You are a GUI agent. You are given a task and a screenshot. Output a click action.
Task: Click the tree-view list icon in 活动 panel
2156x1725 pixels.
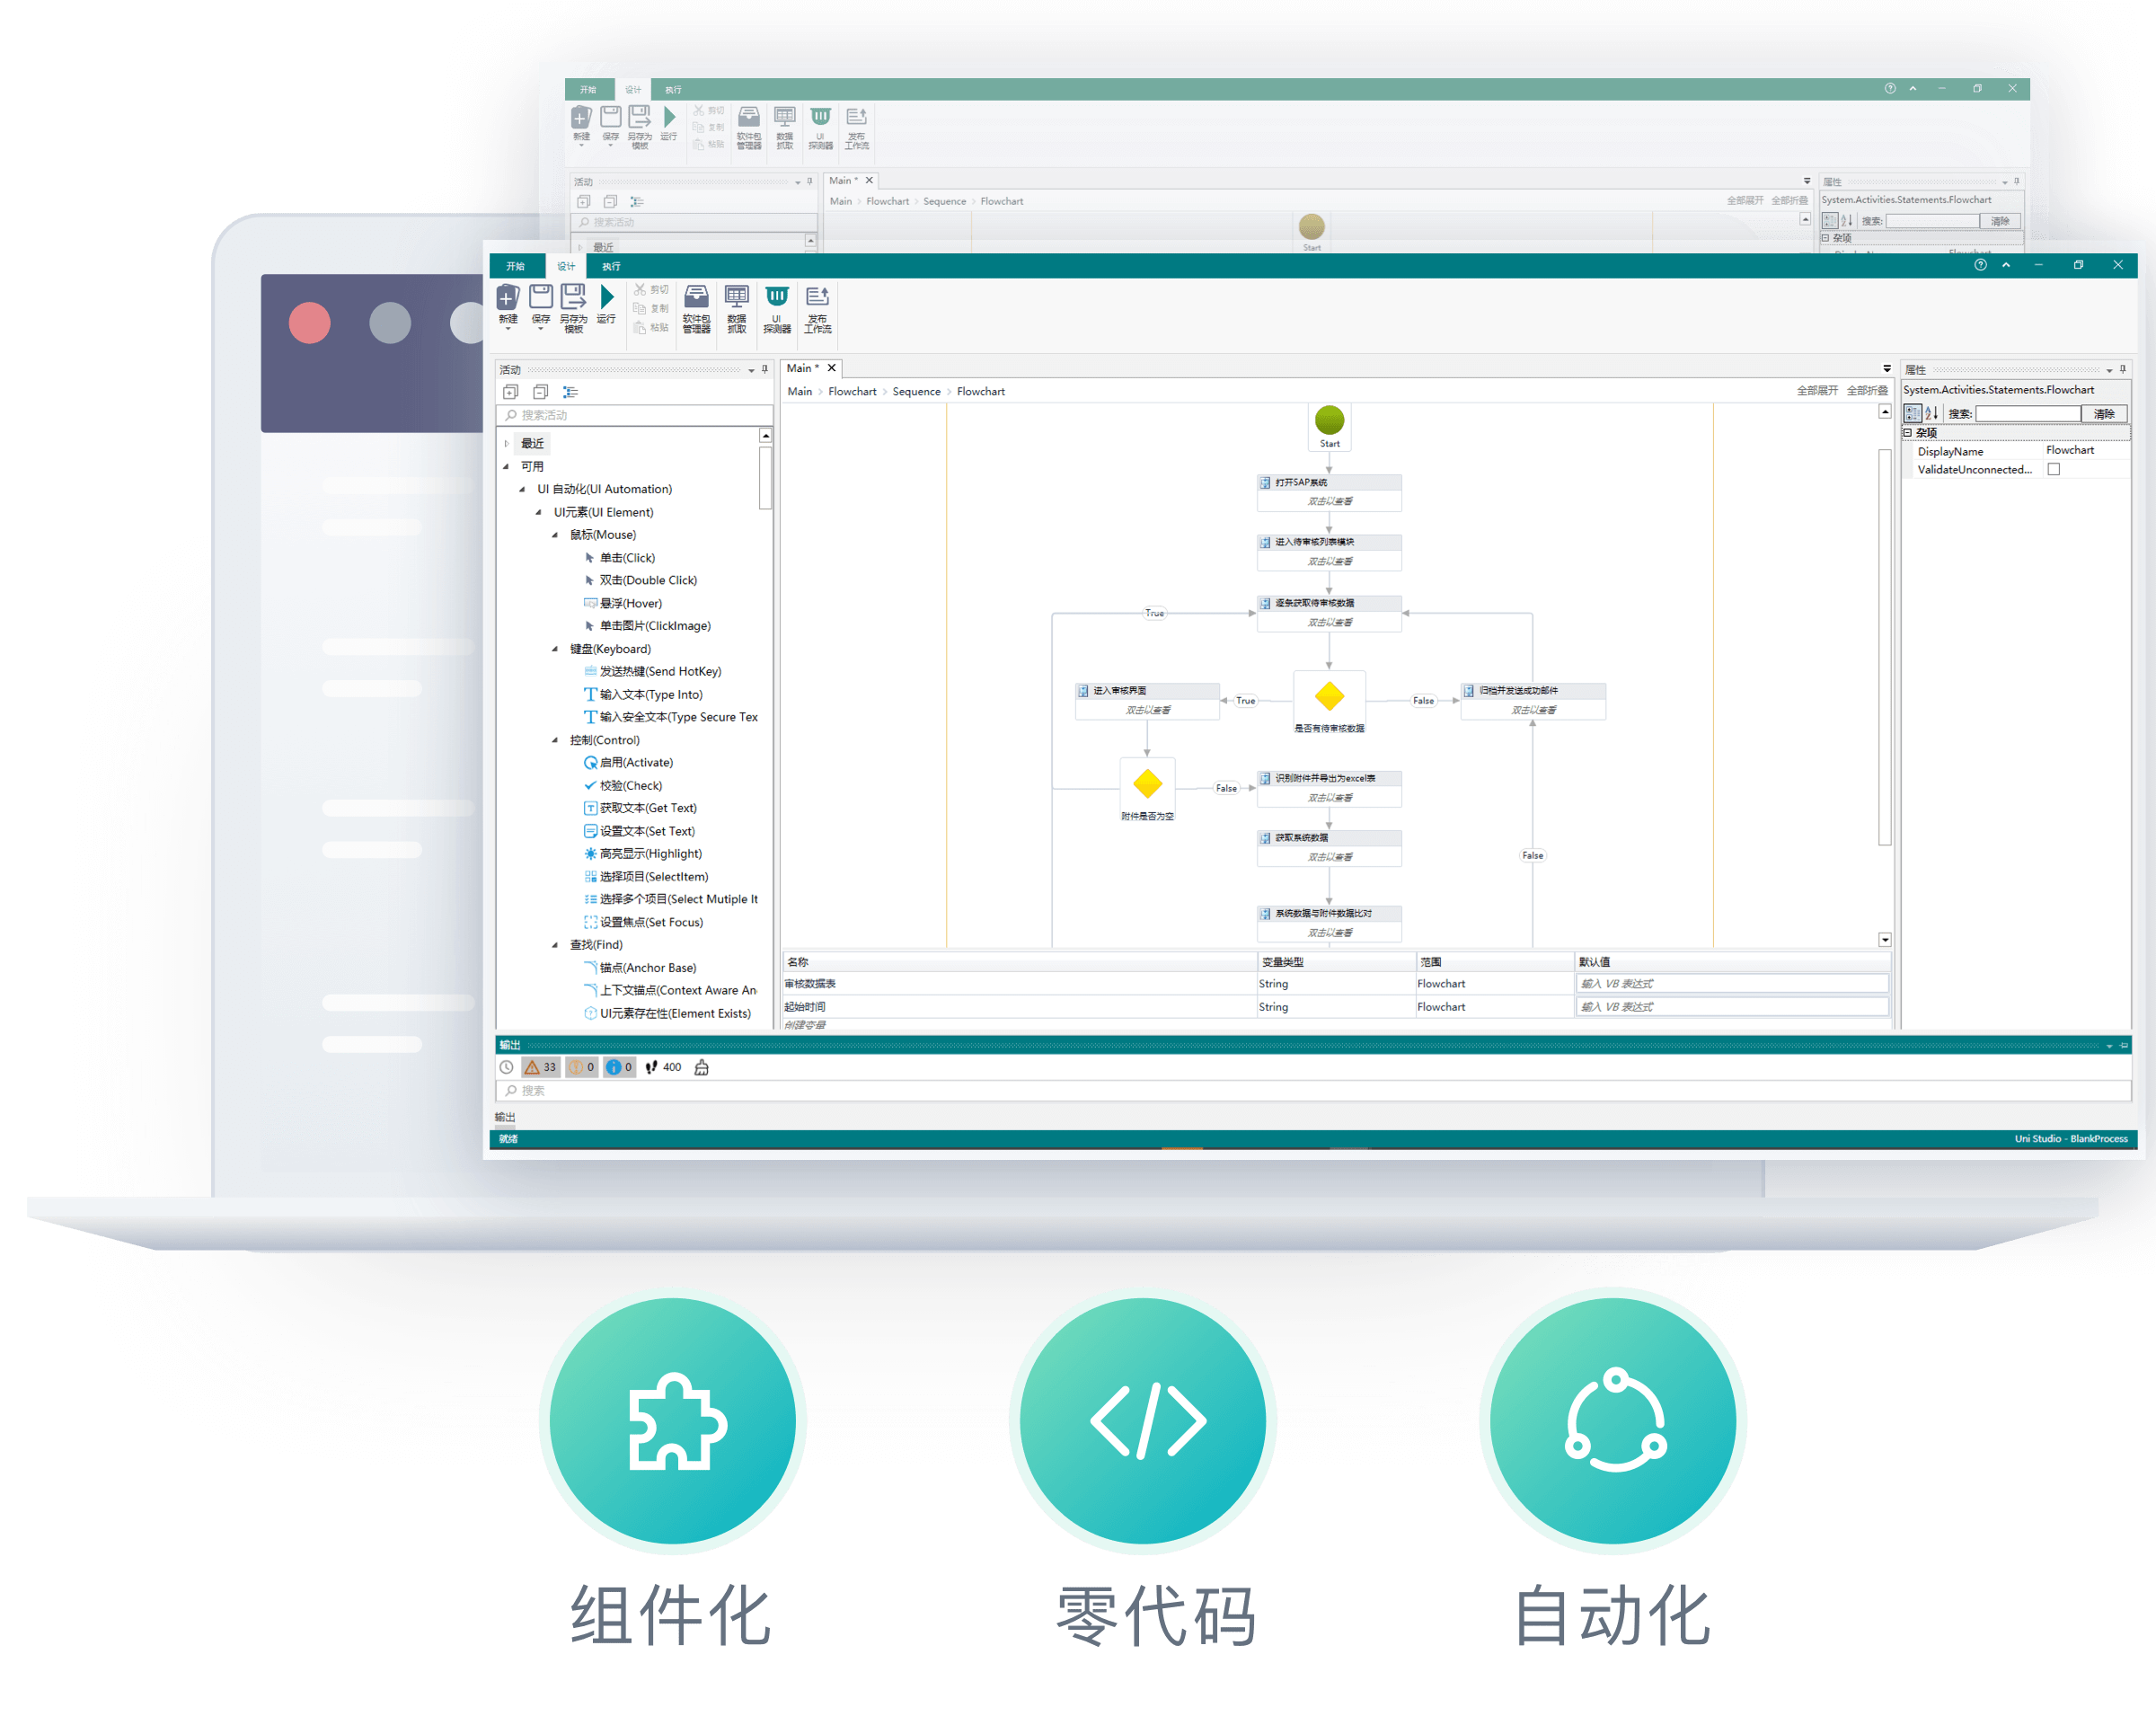coord(571,392)
